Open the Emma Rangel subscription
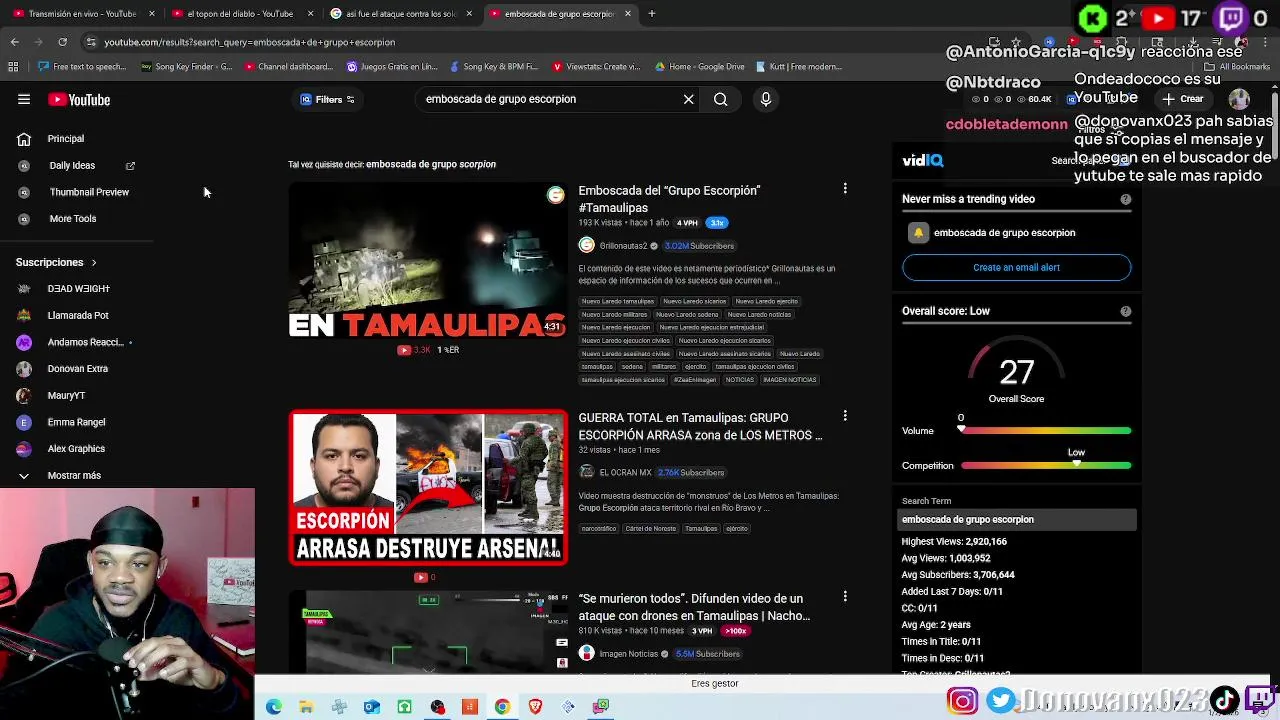The image size is (1280, 720). coord(76,422)
